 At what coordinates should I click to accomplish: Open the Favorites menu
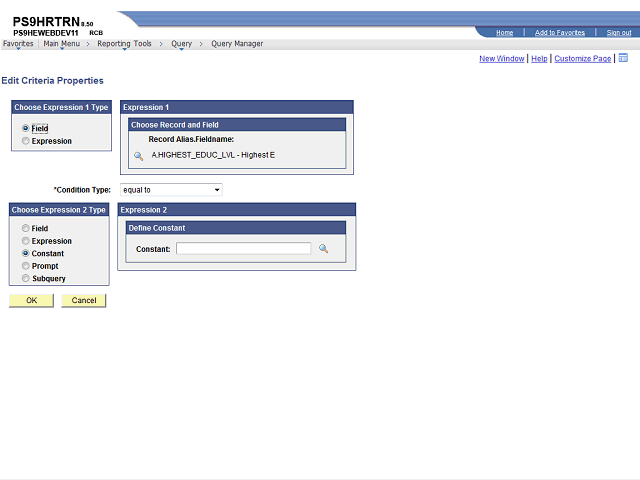(x=18, y=44)
